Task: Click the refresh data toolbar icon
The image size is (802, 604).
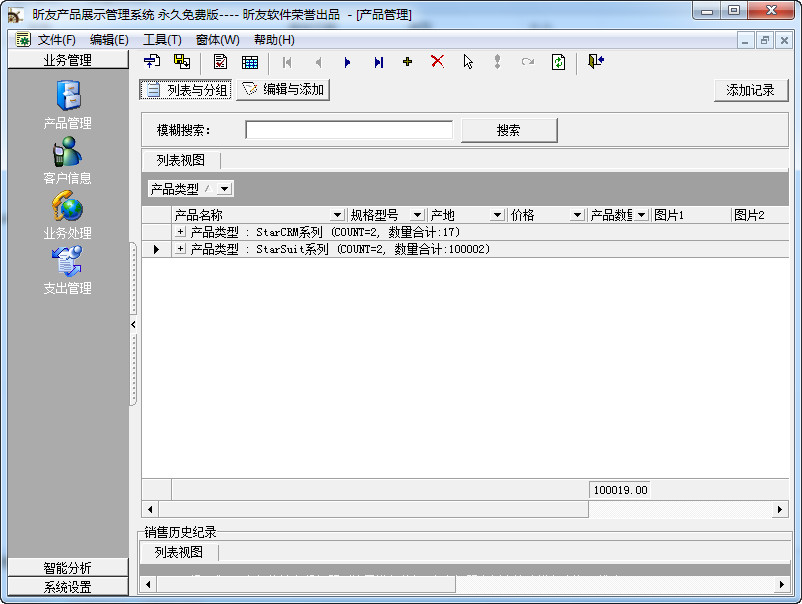Action: coord(558,62)
